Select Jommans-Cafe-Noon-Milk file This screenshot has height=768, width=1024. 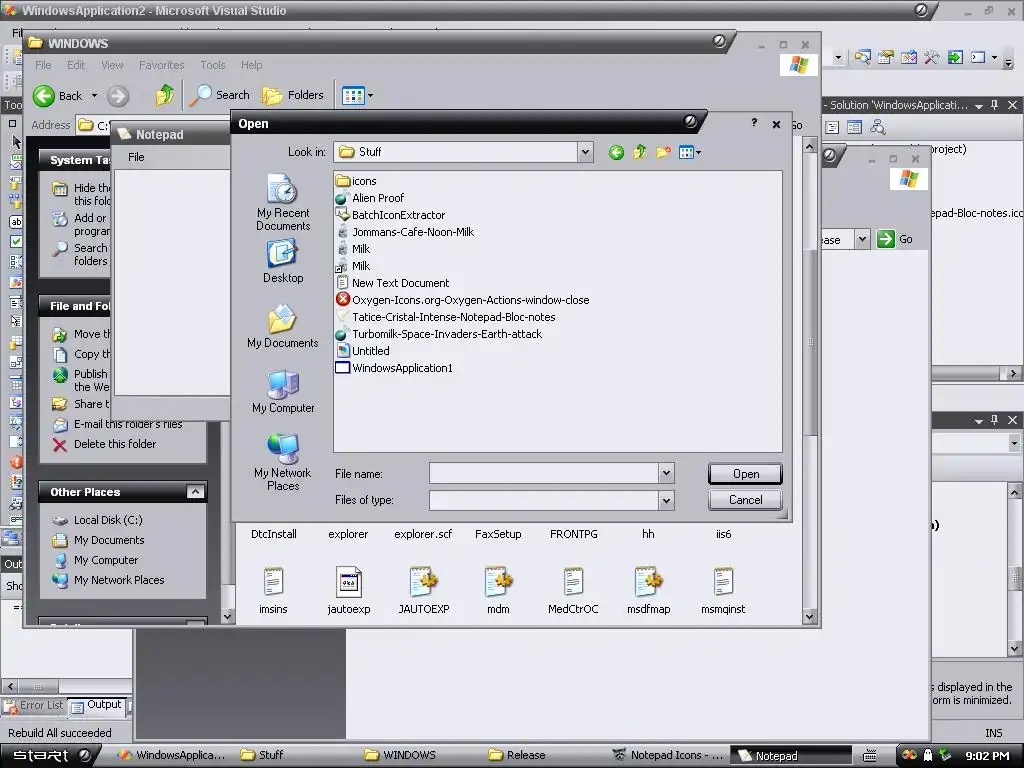tap(405, 232)
